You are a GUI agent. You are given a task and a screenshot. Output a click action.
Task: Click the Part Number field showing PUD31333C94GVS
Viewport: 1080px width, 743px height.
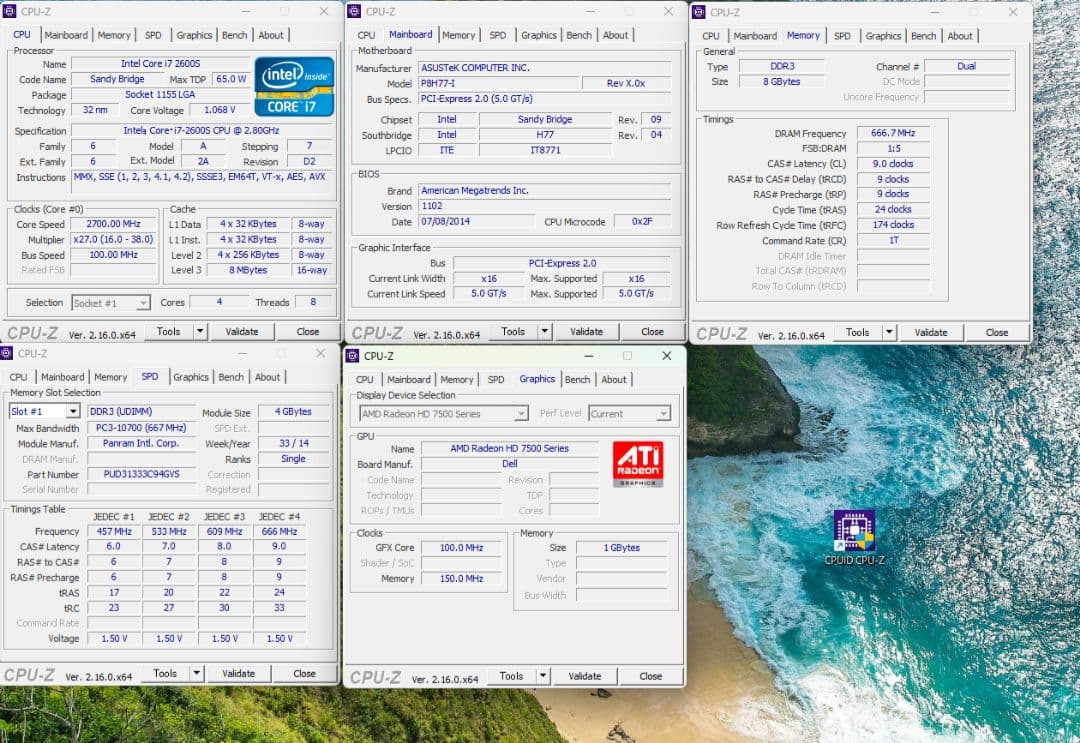[x=142, y=474]
